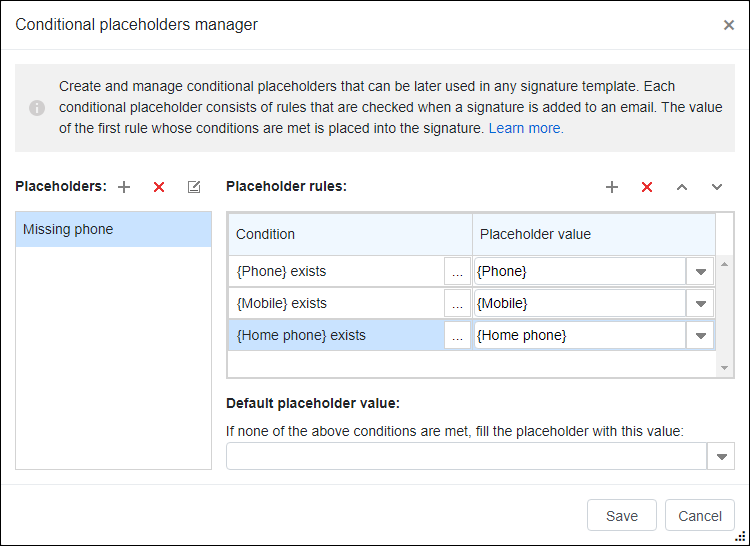750x546 pixels.
Task: Rename placeholder with the edit icon
Action: (x=194, y=187)
